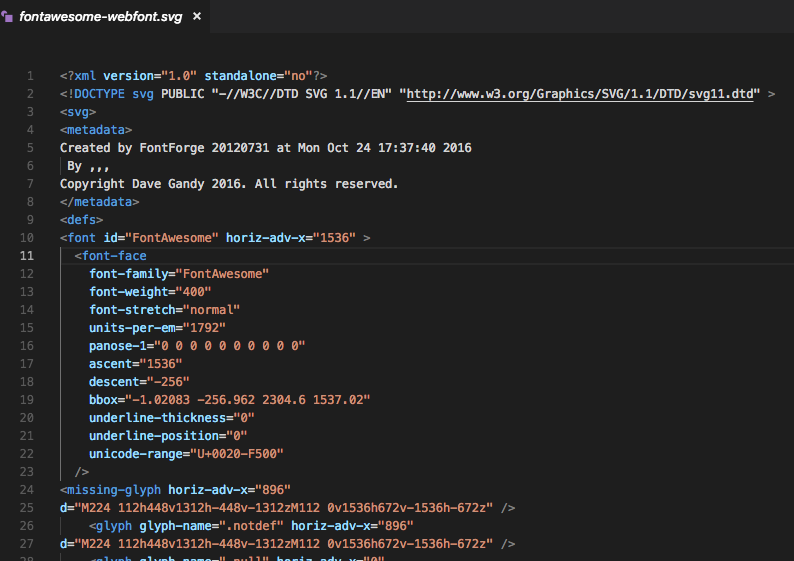The image size is (794, 561).
Task: Place cursor on the defs tag
Action: 81,220
